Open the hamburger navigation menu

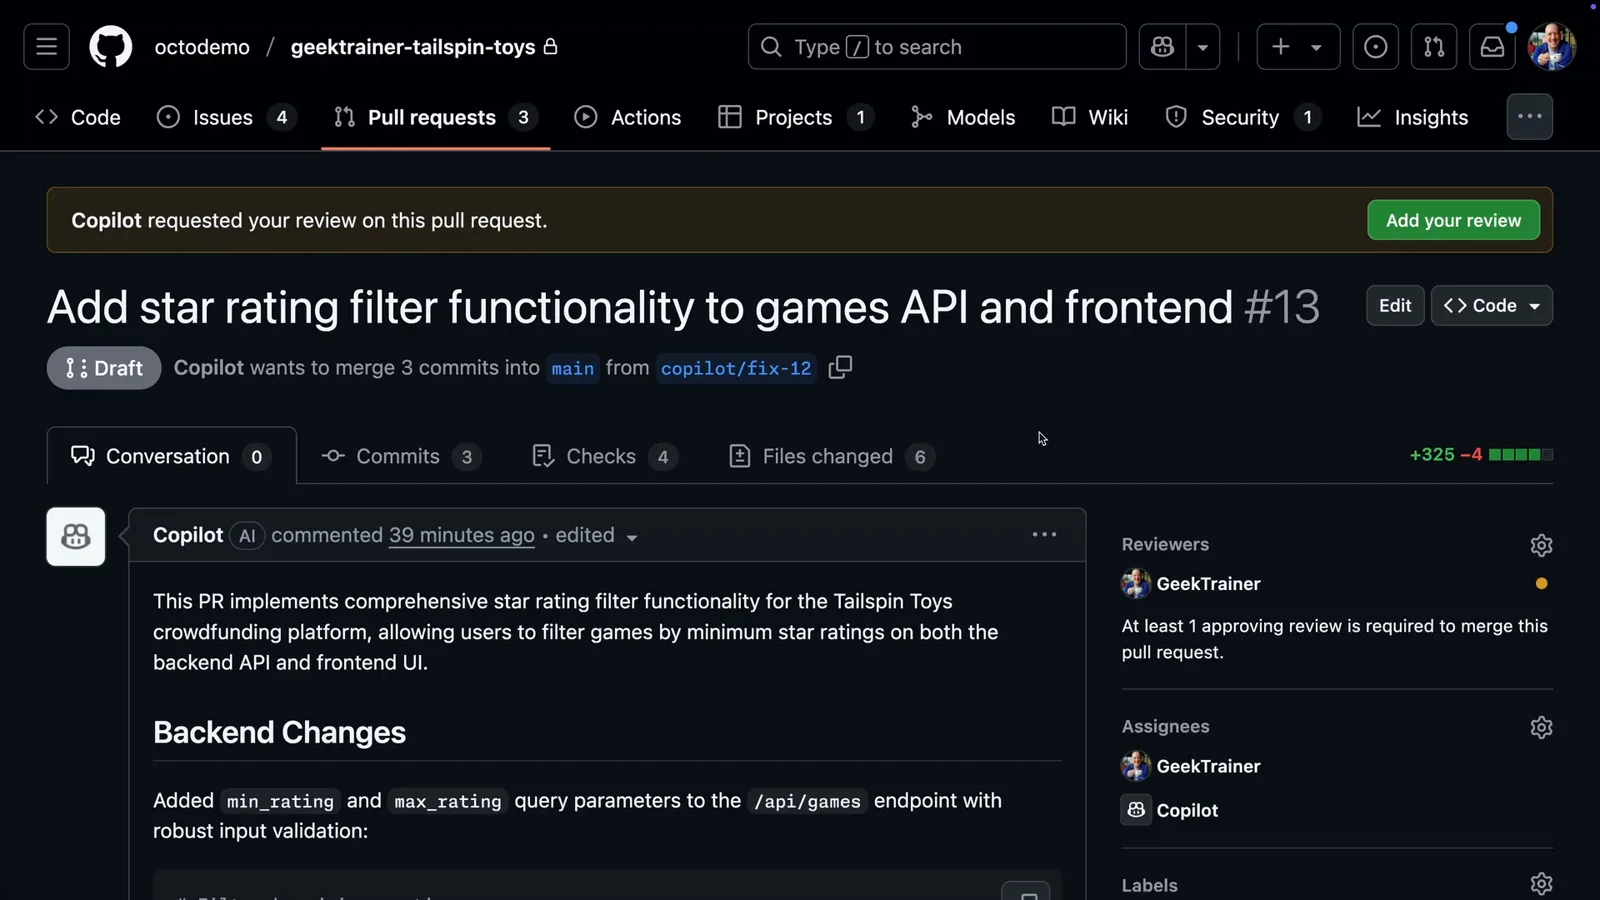coord(46,47)
